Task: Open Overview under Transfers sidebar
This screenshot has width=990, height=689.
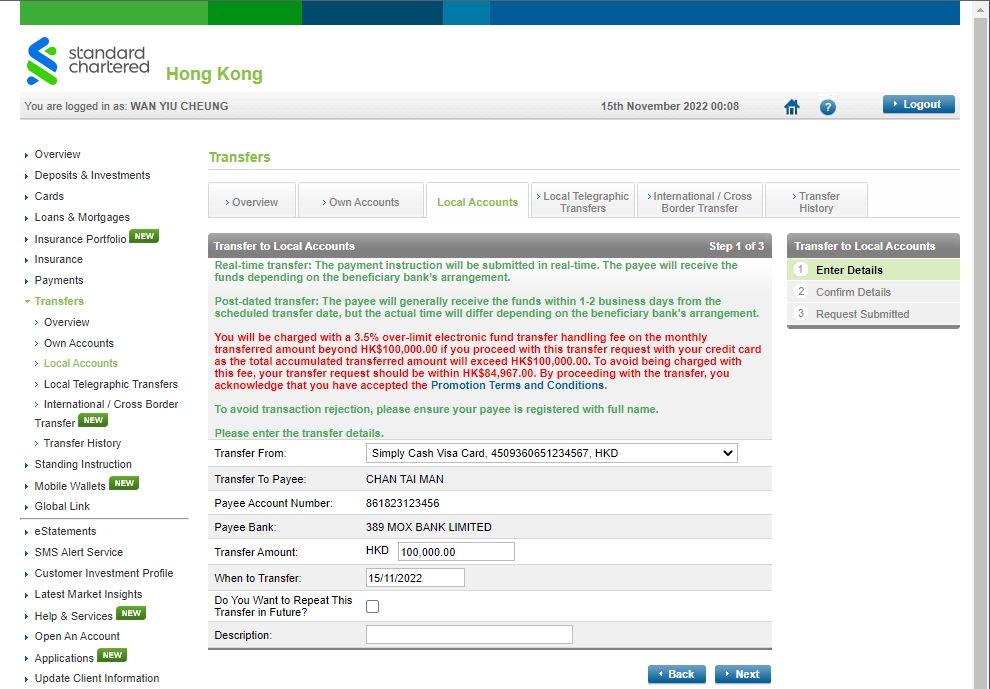Action: [66, 322]
